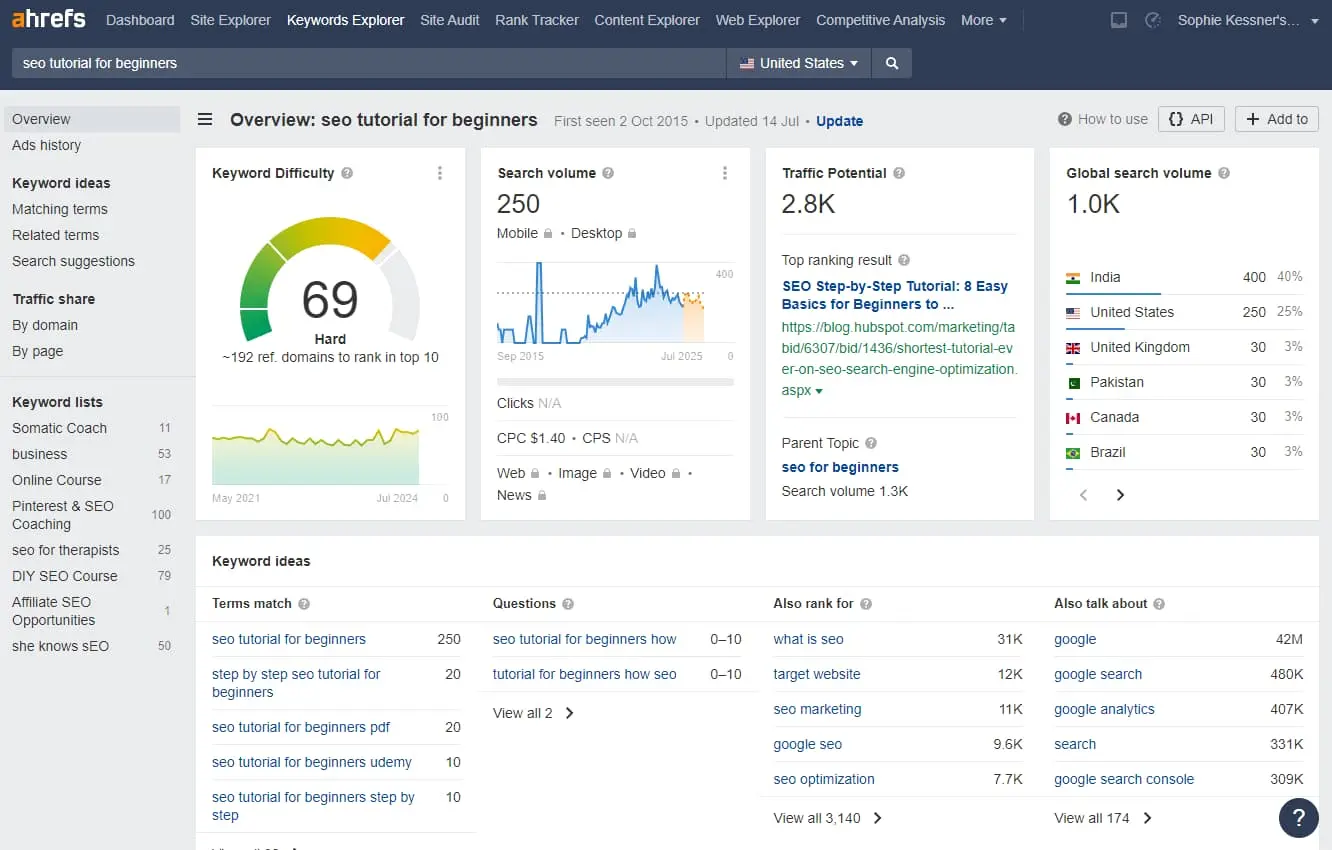Expand the More menu in top navigation
1332x850 pixels.
(984, 20)
